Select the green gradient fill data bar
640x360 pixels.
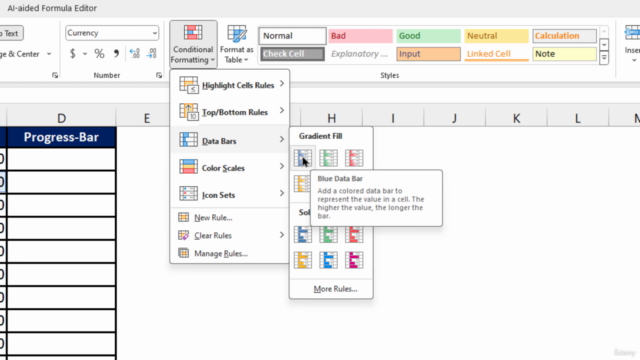pyautogui.click(x=329, y=158)
